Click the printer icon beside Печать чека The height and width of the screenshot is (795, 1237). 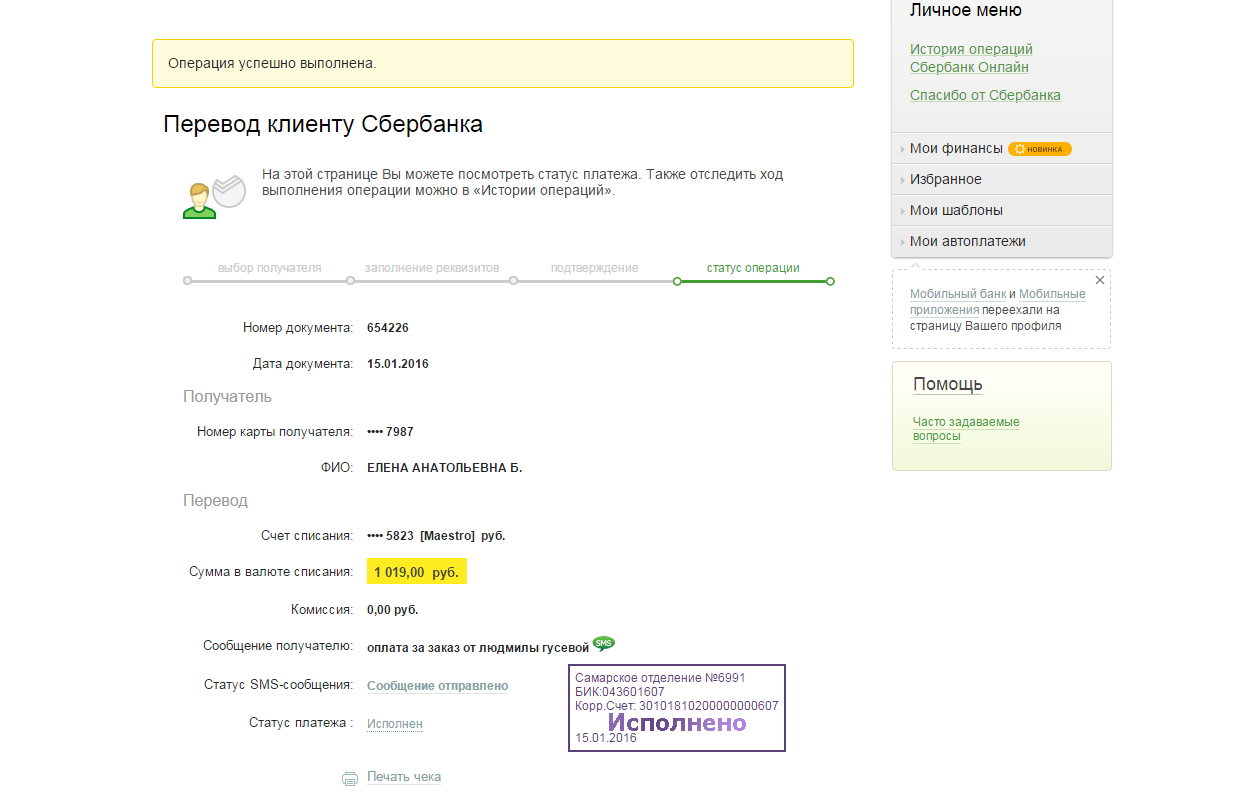coord(349,778)
